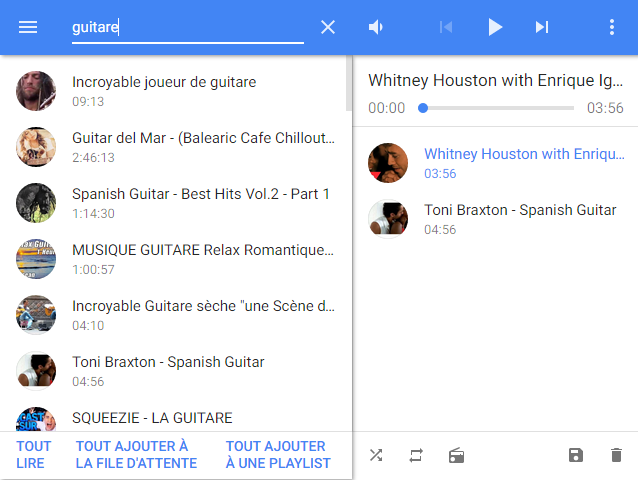Viewport: 638px width, 480px height.
Task: Start playback with the play button
Action: [x=495, y=27]
